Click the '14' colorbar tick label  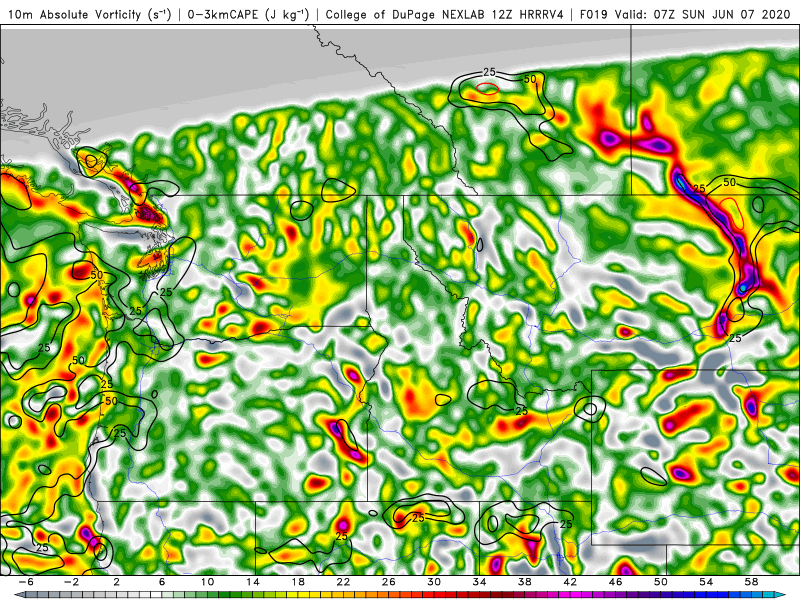tap(253, 582)
